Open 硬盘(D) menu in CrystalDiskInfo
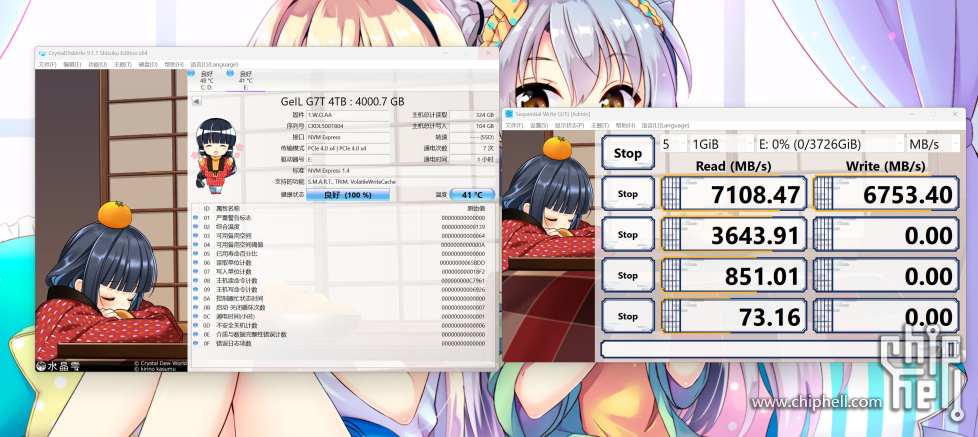 point(148,64)
